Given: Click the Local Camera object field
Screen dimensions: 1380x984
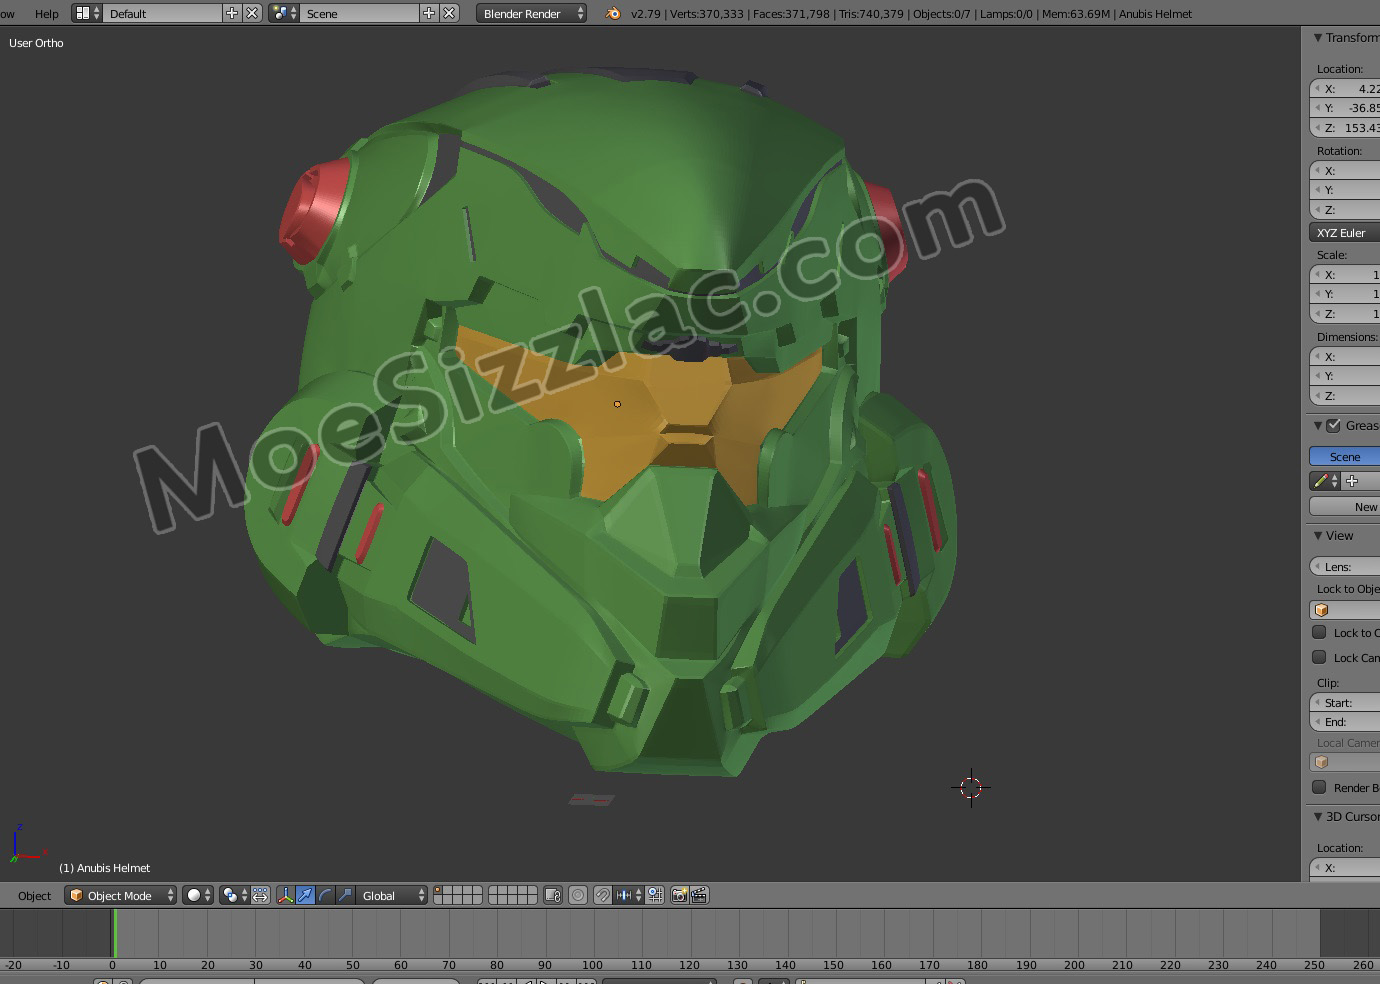Looking at the screenshot, I should (1345, 762).
